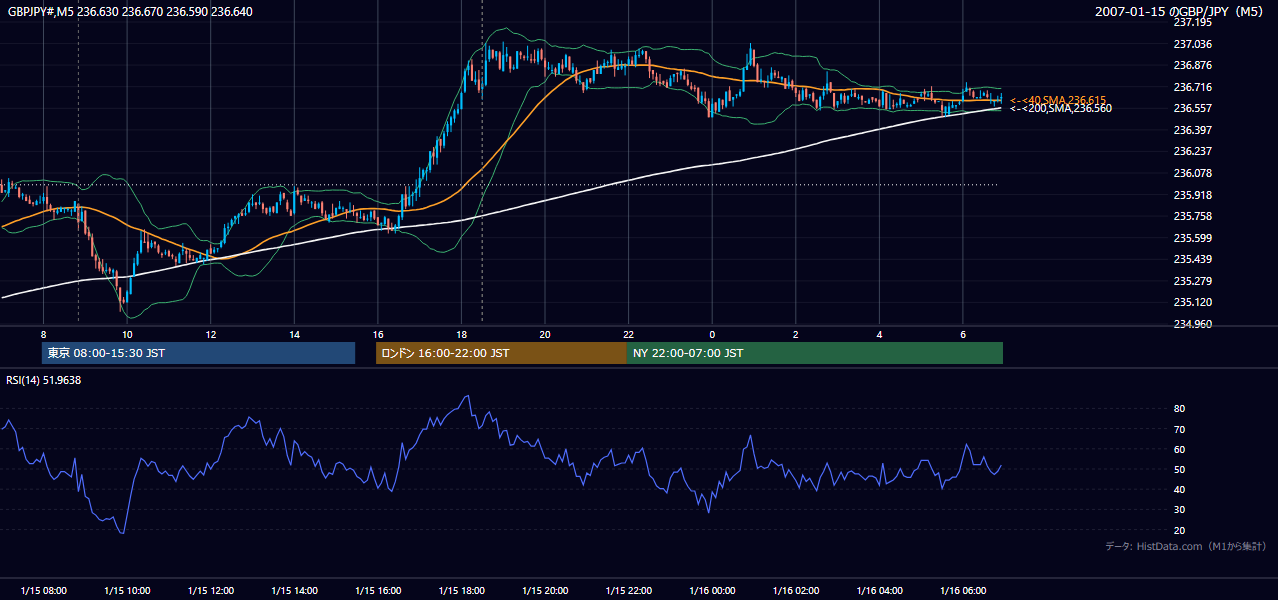The width and height of the screenshot is (1278, 600).
Task: Click RSI scale value 80
Action: pyautogui.click(x=1179, y=409)
